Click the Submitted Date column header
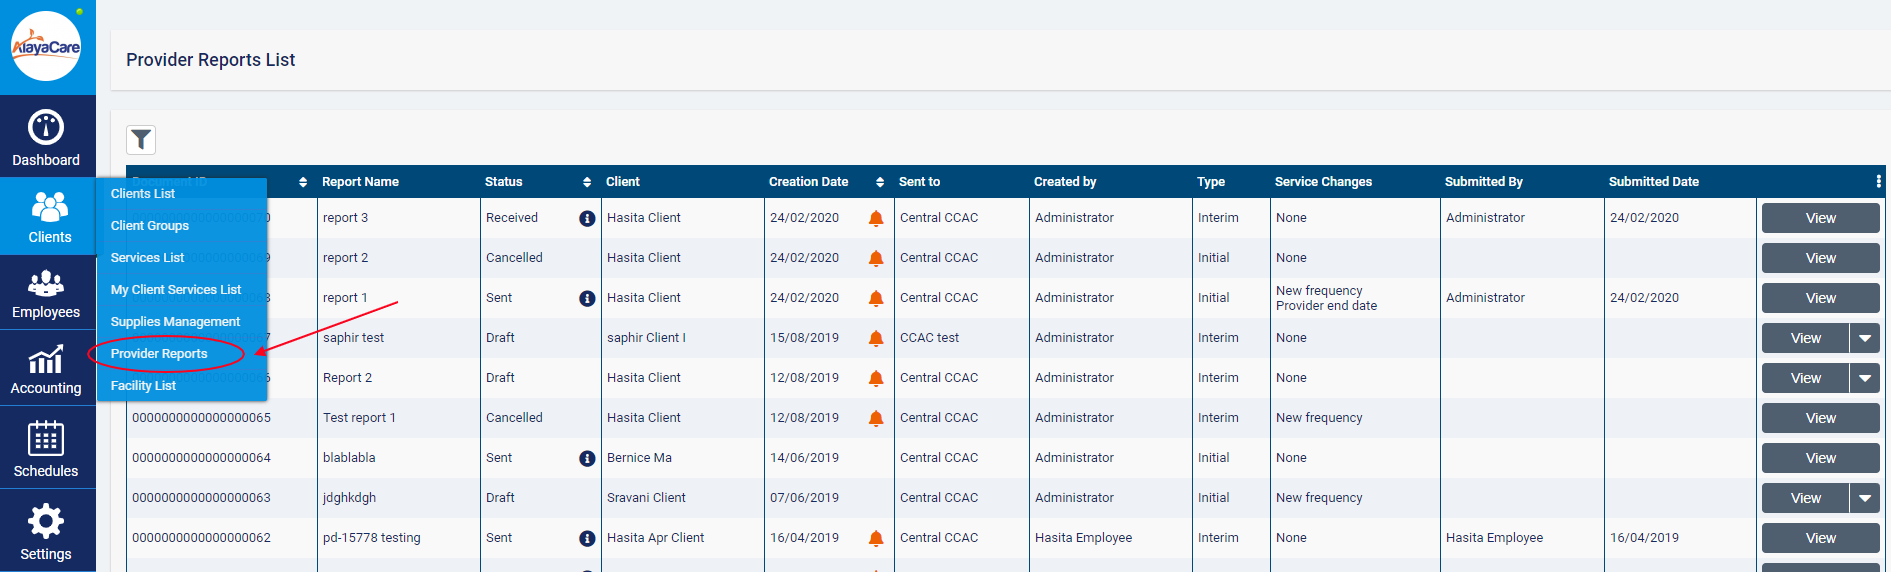 coord(1653,182)
